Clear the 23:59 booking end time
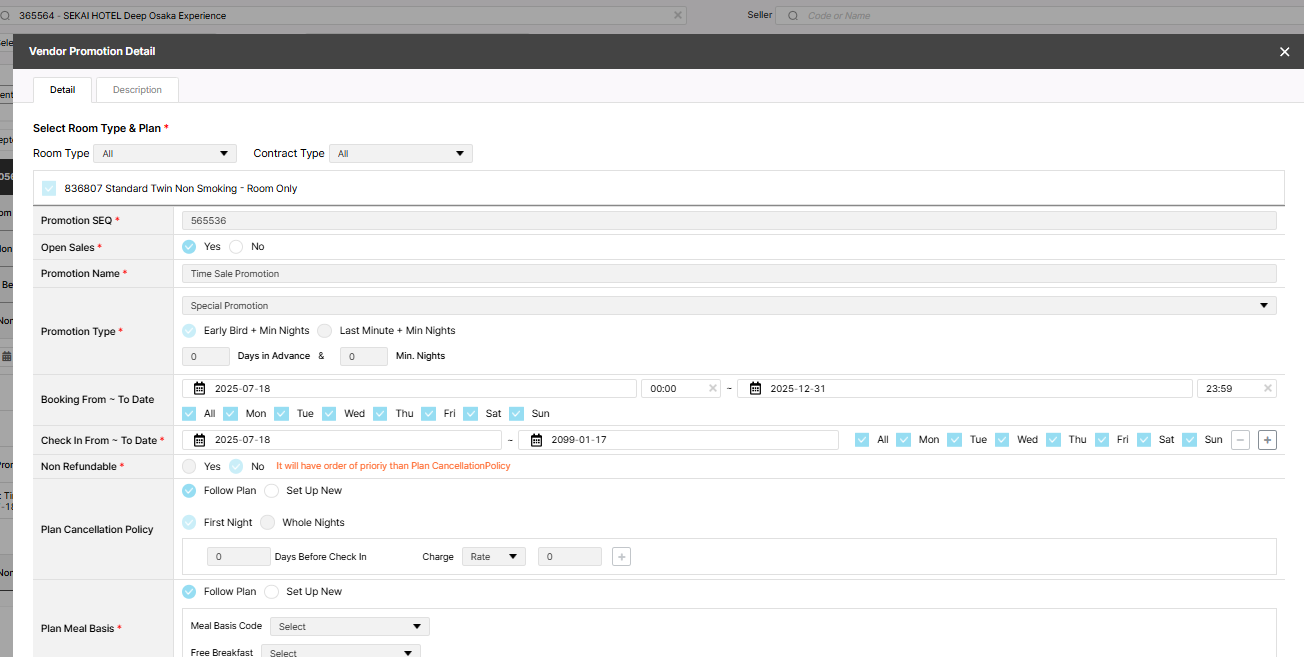The image size is (1304, 657). tap(1268, 388)
